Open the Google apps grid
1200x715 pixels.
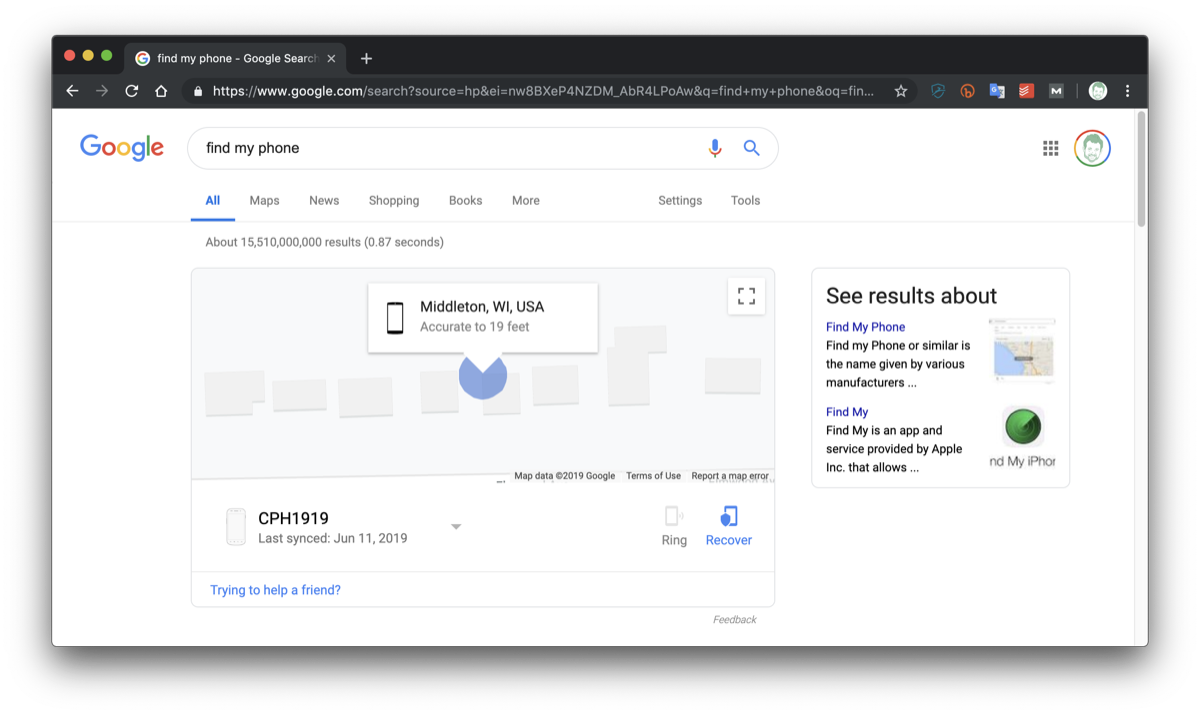1050,148
